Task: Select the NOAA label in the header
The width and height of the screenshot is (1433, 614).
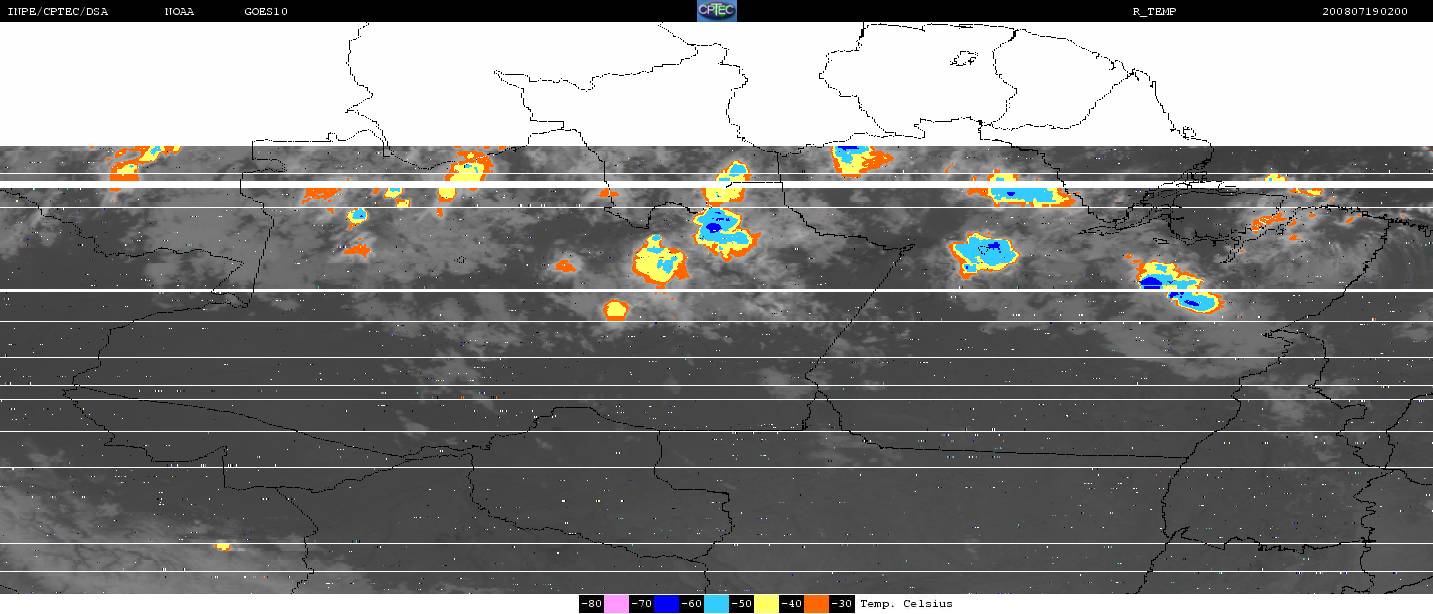Action: click(180, 12)
